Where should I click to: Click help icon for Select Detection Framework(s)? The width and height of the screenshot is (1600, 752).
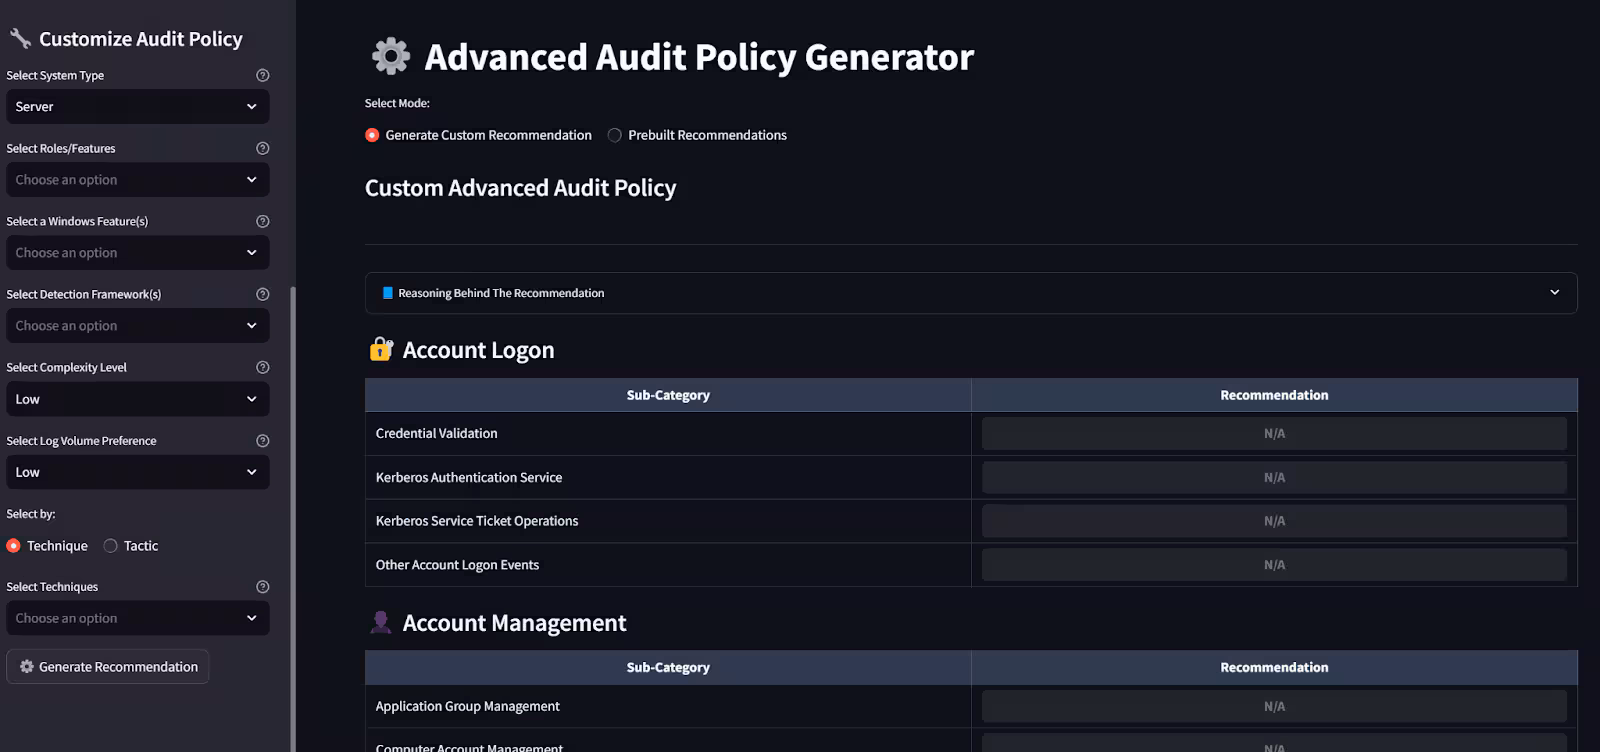[x=263, y=294]
